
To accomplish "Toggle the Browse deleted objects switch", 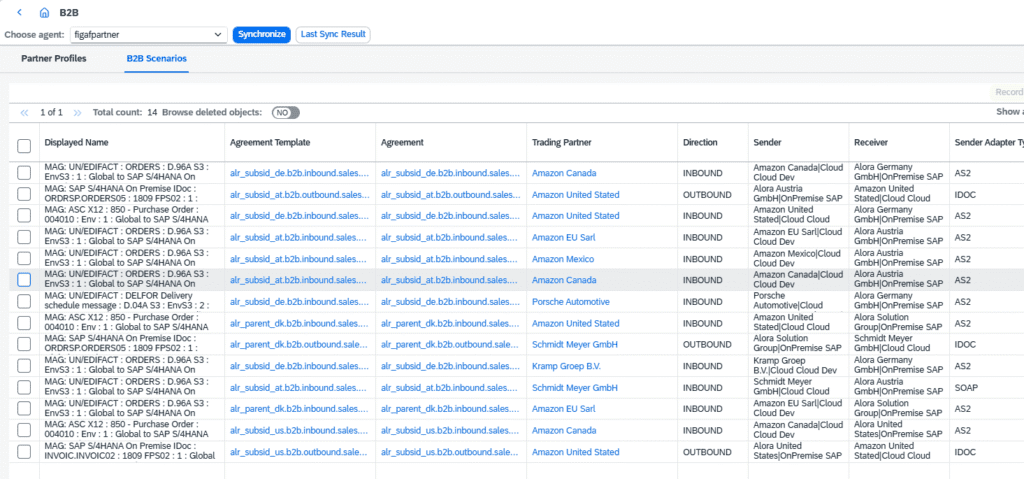I will click(x=286, y=112).
